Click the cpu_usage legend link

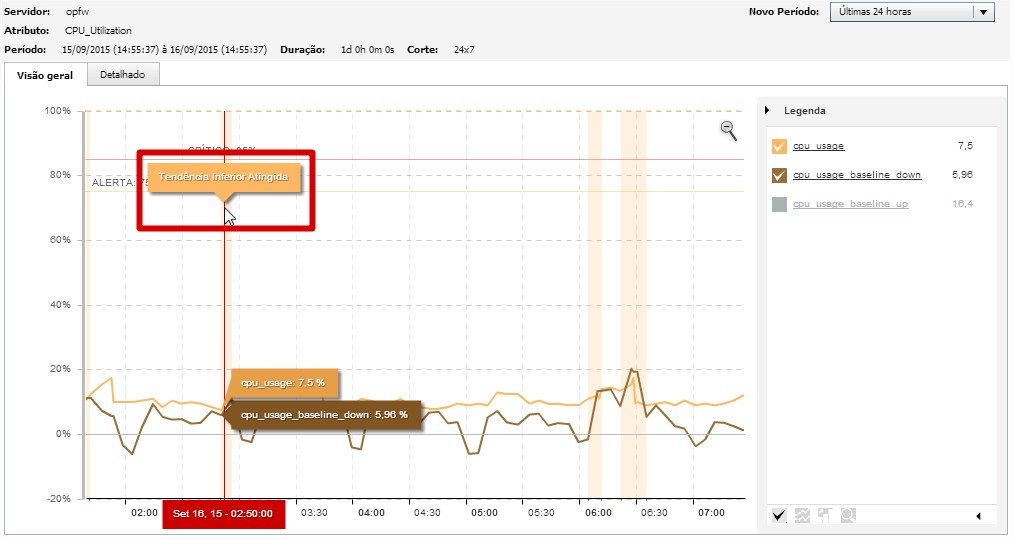tap(818, 146)
